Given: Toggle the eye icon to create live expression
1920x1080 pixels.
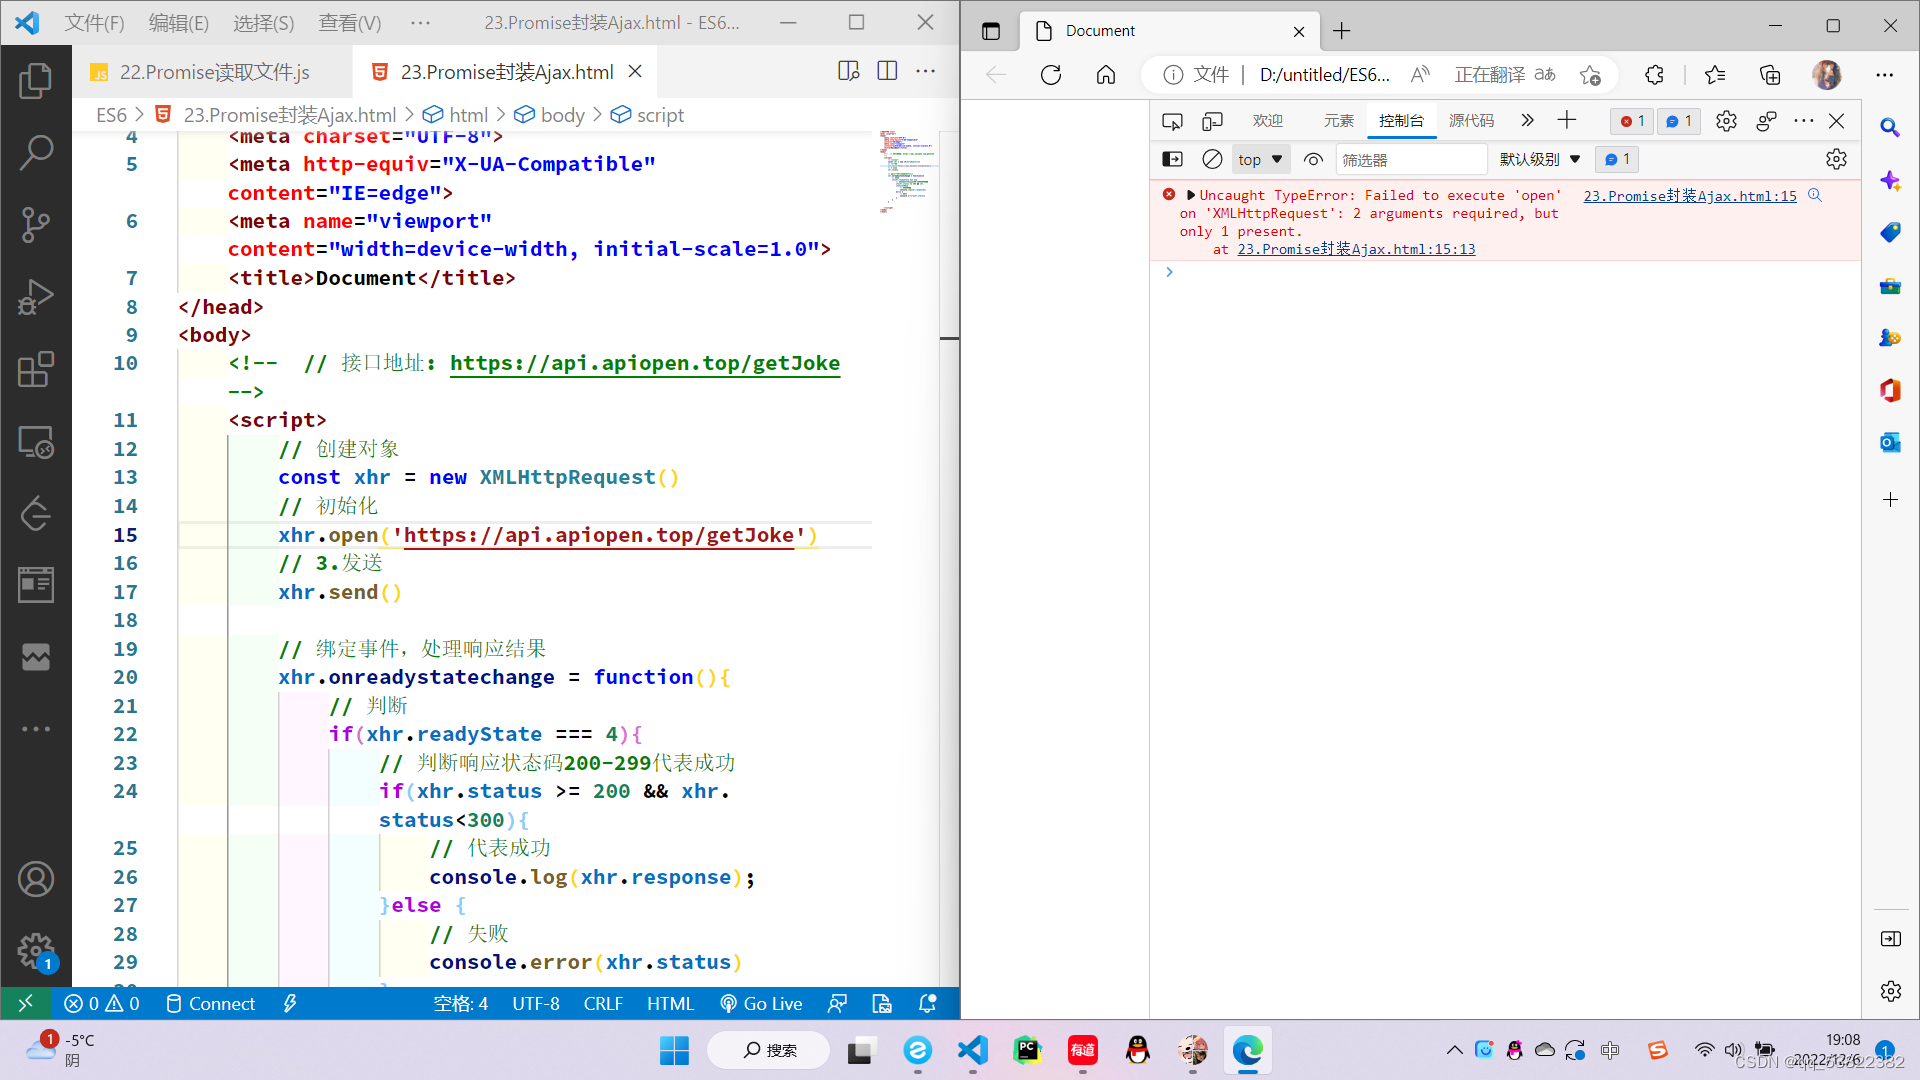Looking at the screenshot, I should (x=1313, y=159).
